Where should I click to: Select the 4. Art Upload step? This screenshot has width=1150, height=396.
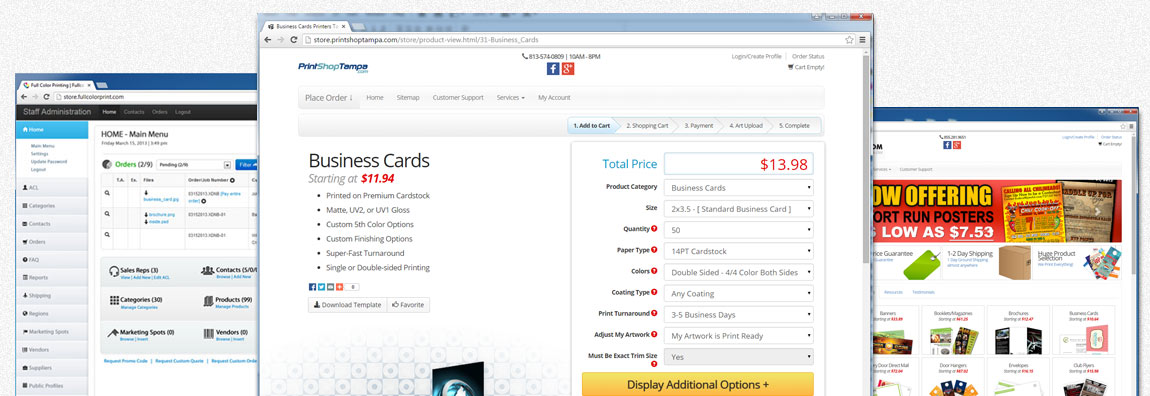pos(746,125)
